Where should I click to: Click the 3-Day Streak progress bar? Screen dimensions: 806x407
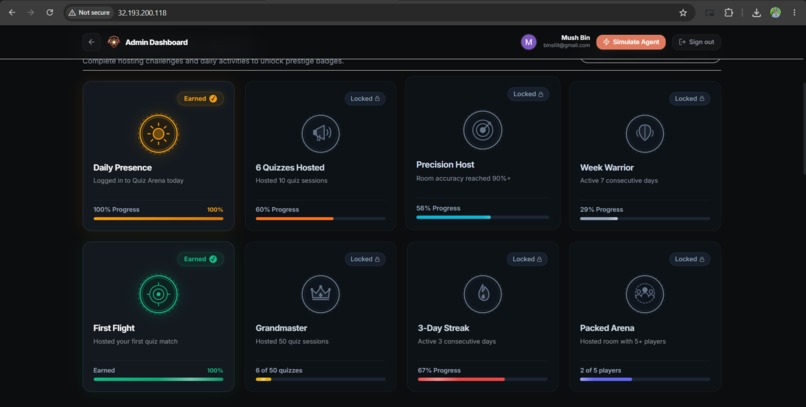point(483,379)
